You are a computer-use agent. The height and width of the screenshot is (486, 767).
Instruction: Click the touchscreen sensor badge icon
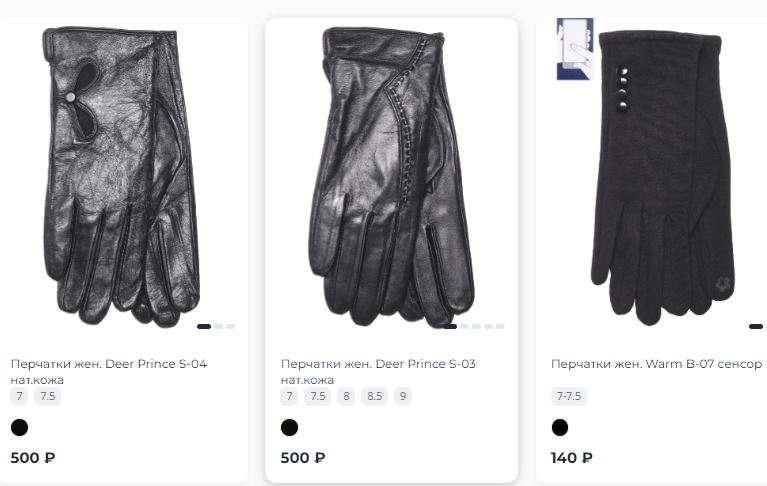point(575,49)
